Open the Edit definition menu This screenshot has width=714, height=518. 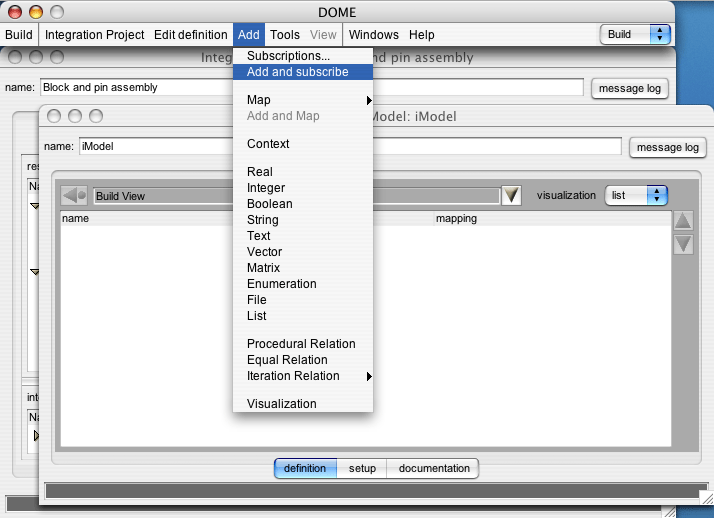190,35
